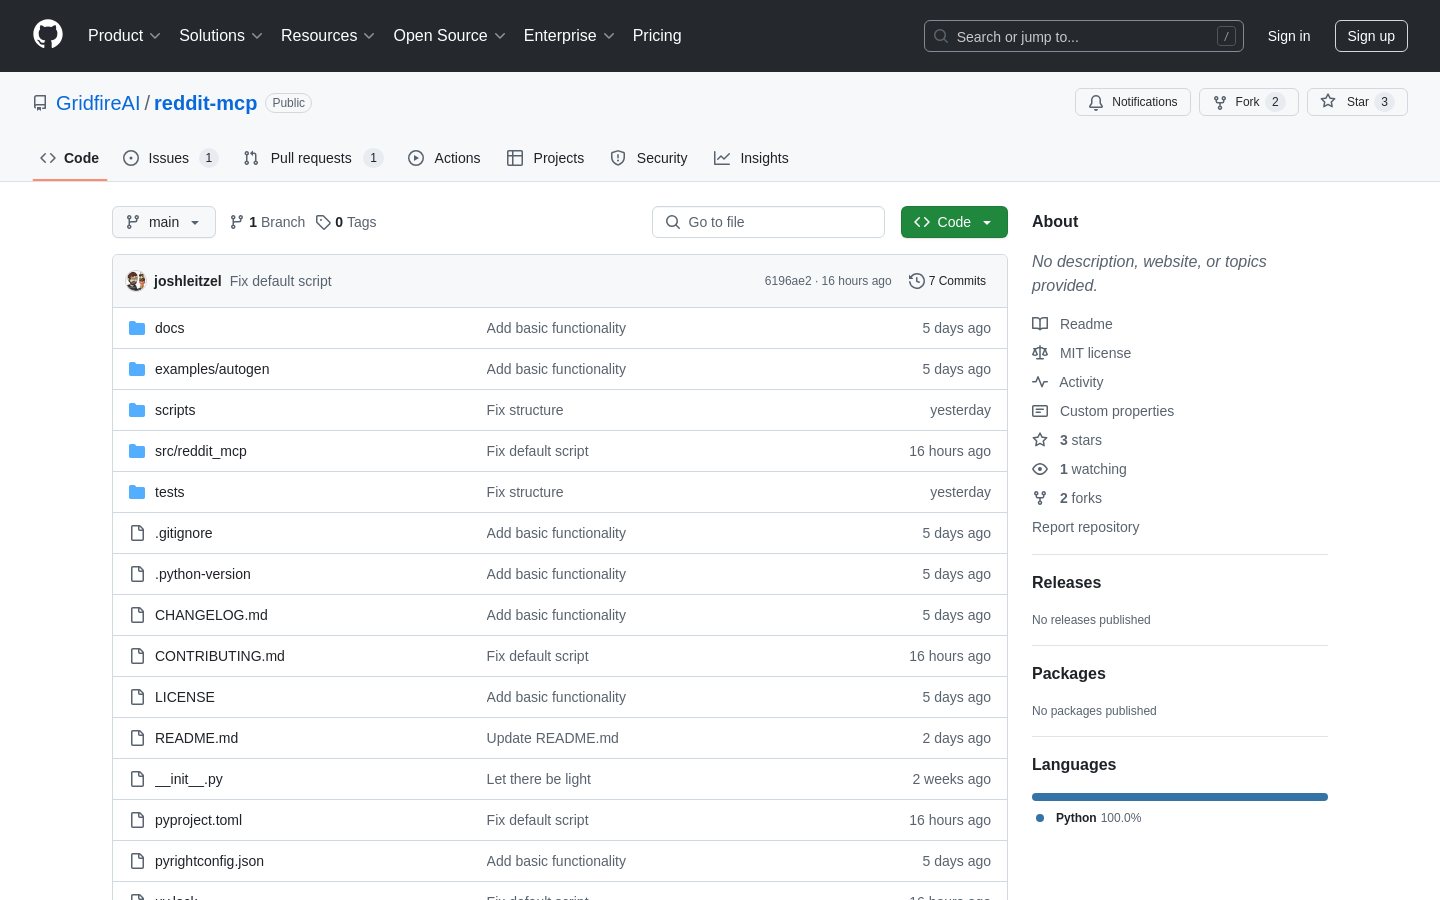
Task: Switch to the Projects tab
Action: [546, 158]
